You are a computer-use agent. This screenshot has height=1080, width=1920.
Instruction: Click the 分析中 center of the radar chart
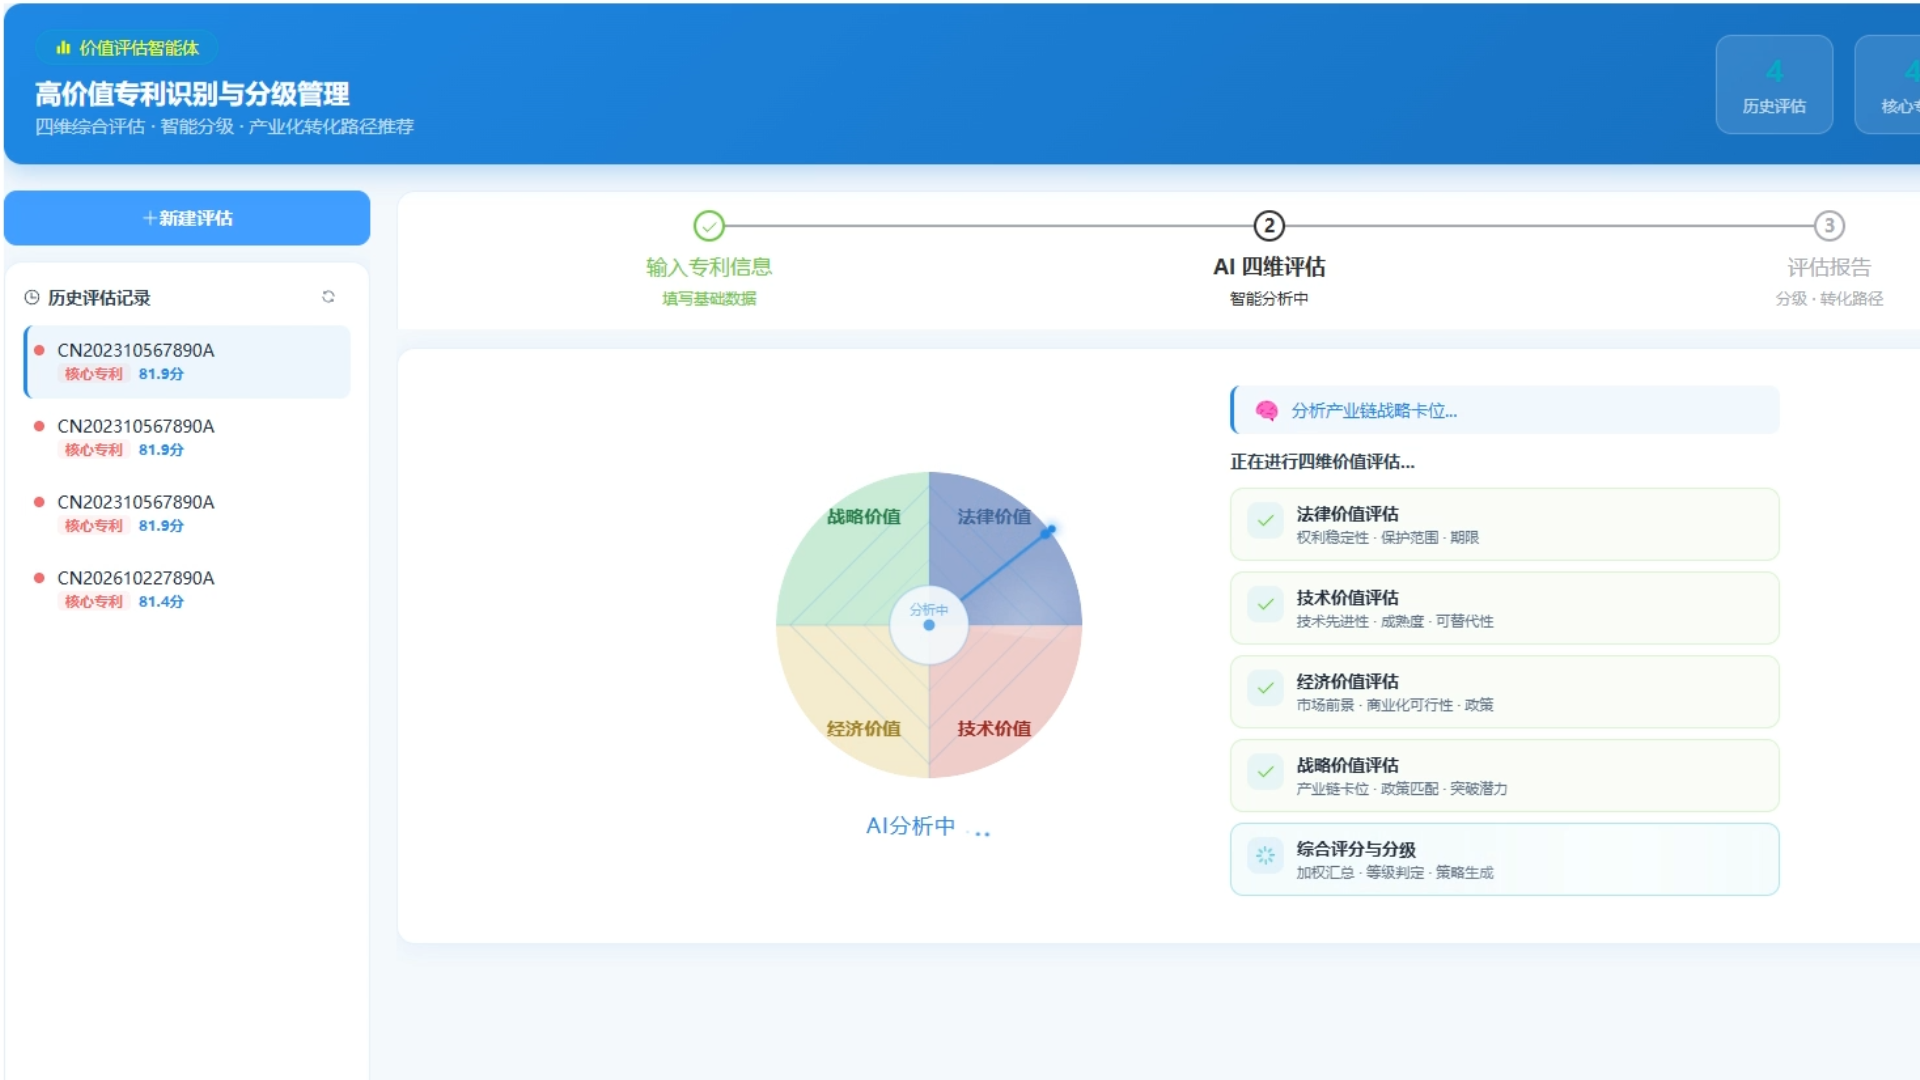pos(929,625)
